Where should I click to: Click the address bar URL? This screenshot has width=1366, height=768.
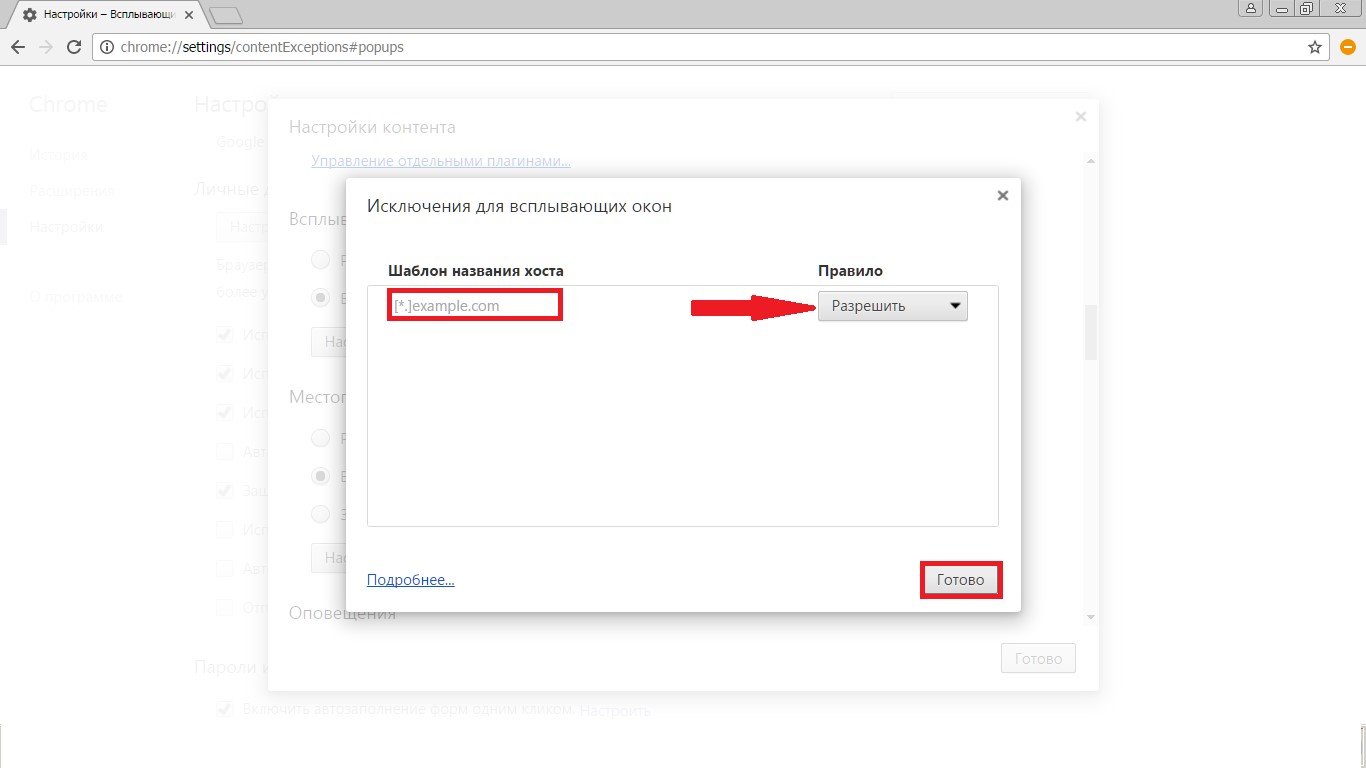(x=262, y=47)
